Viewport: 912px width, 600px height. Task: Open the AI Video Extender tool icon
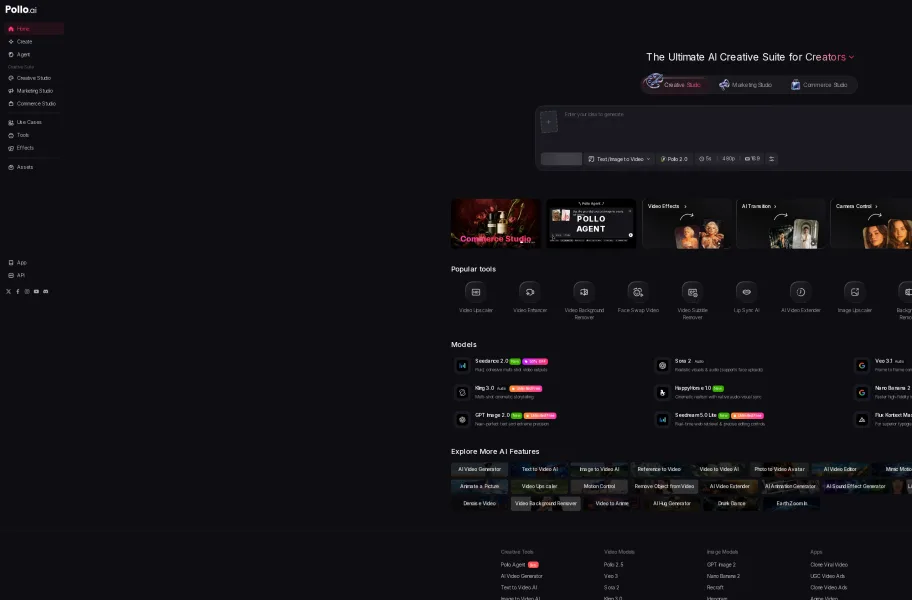tap(800, 292)
